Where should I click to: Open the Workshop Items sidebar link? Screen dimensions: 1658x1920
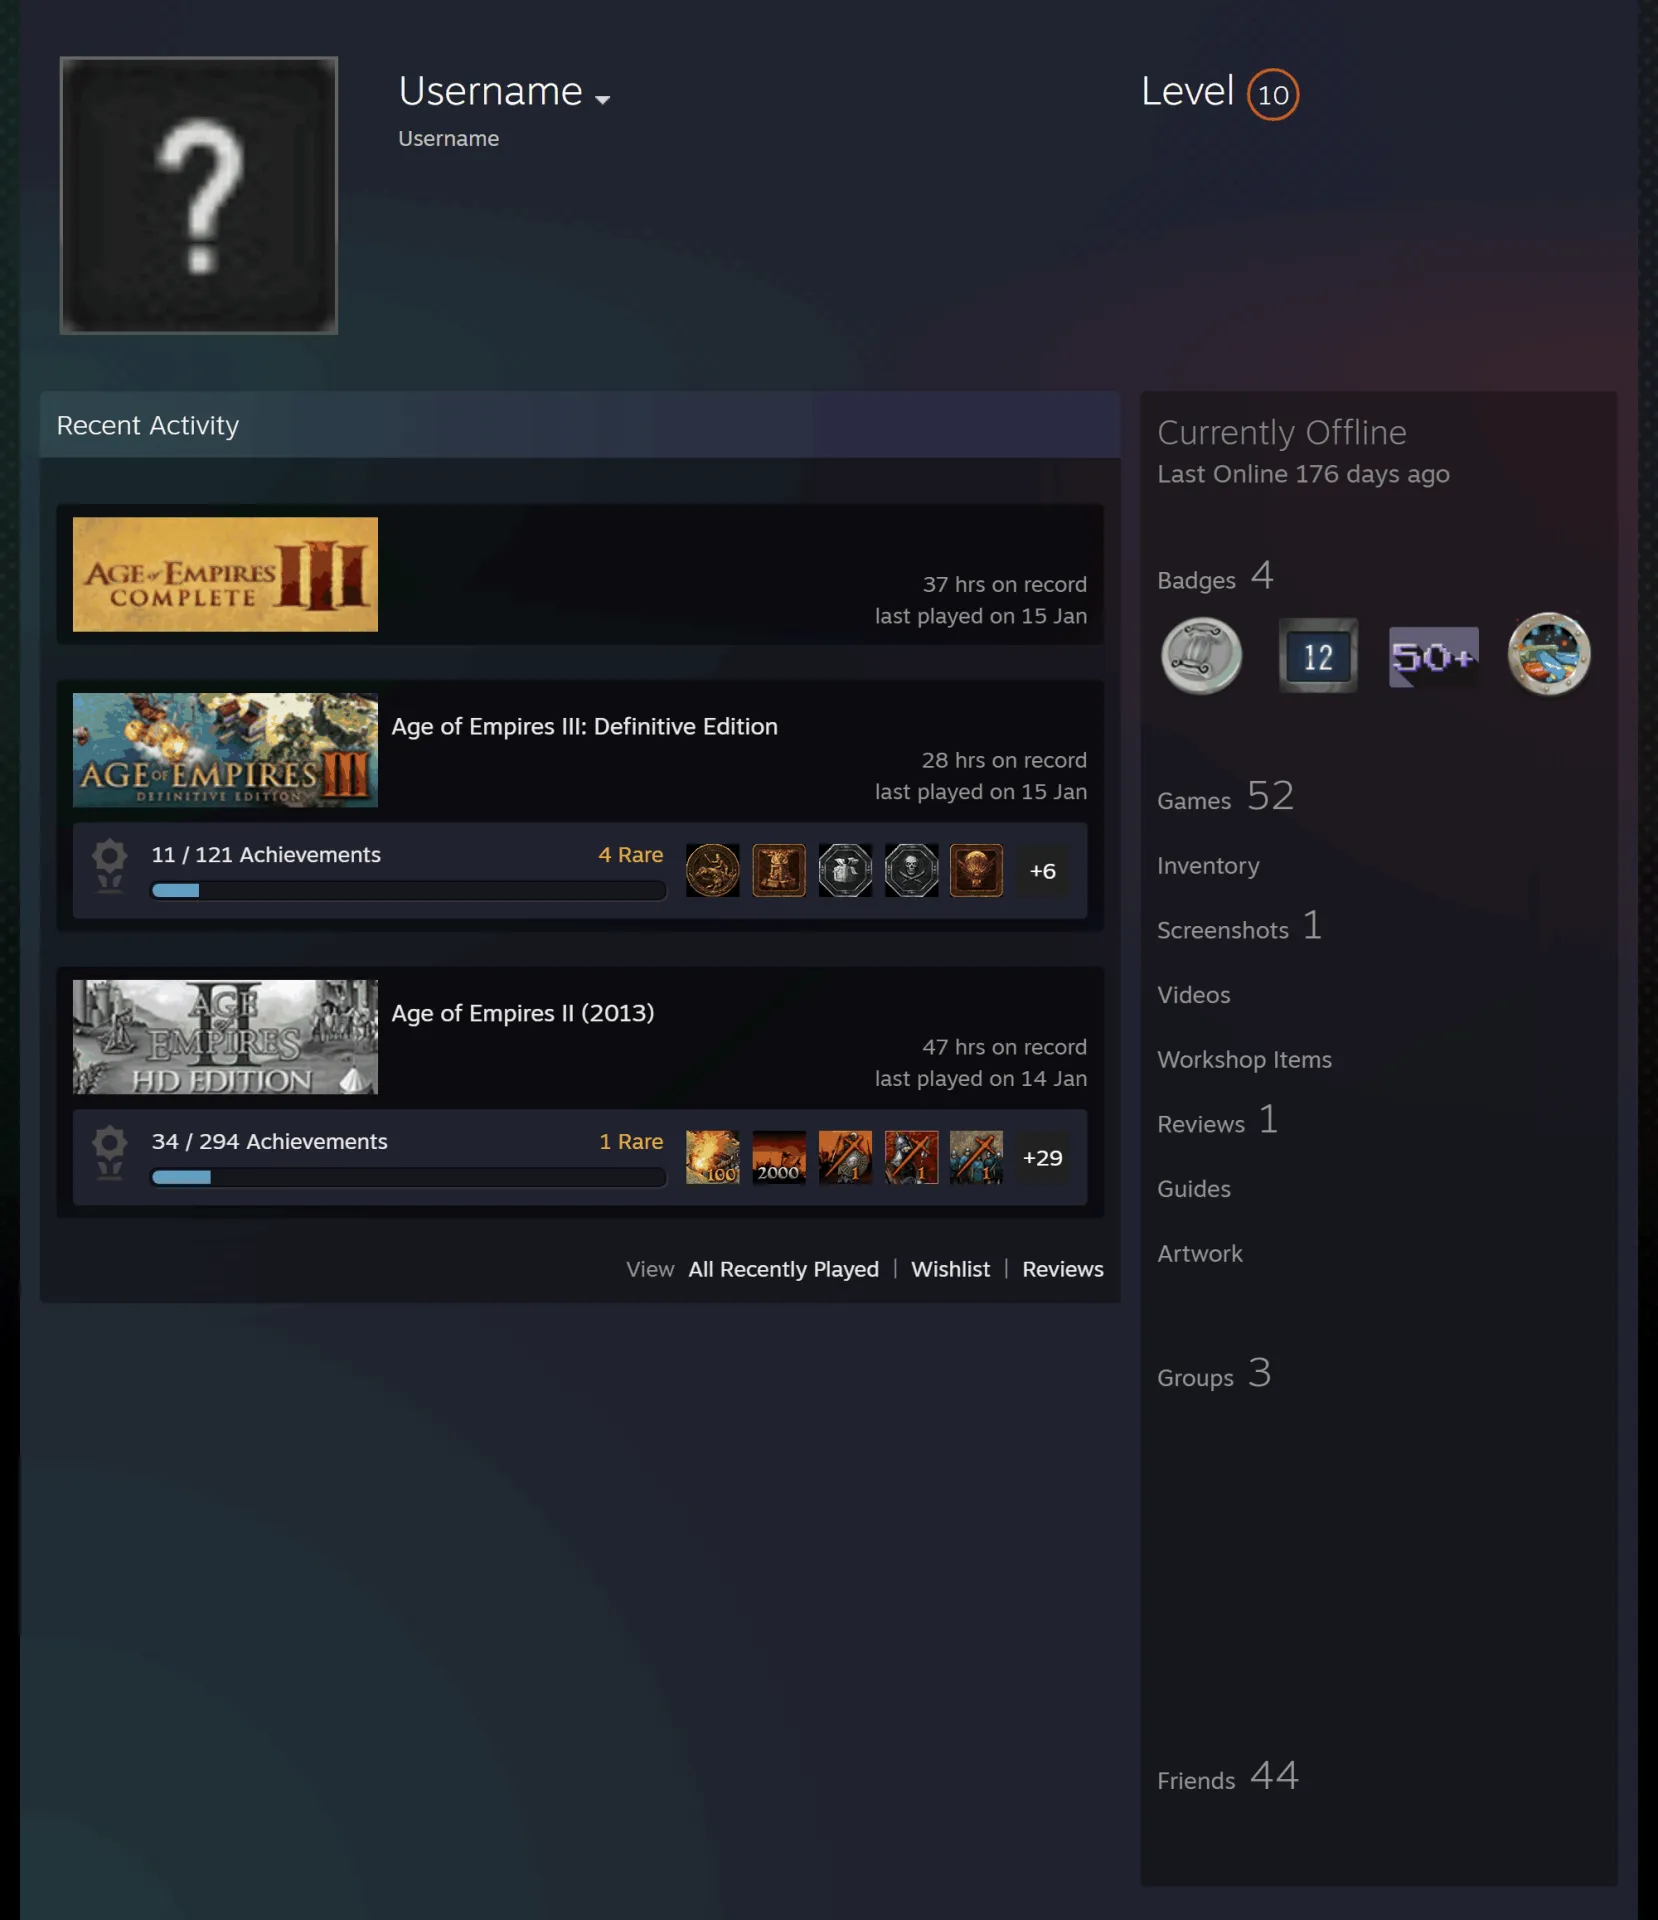pos(1244,1060)
